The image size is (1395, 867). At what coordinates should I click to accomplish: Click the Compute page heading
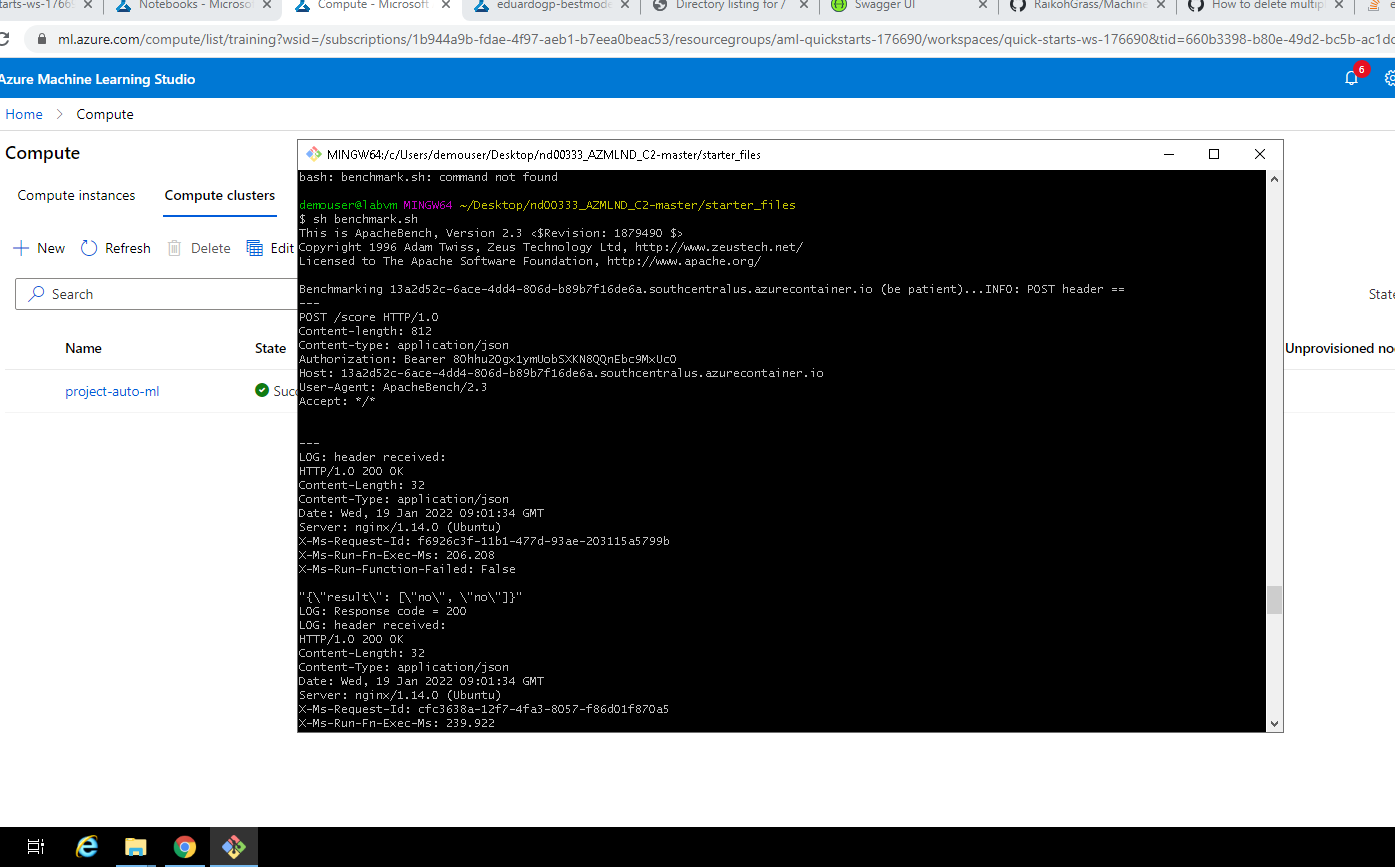point(43,153)
